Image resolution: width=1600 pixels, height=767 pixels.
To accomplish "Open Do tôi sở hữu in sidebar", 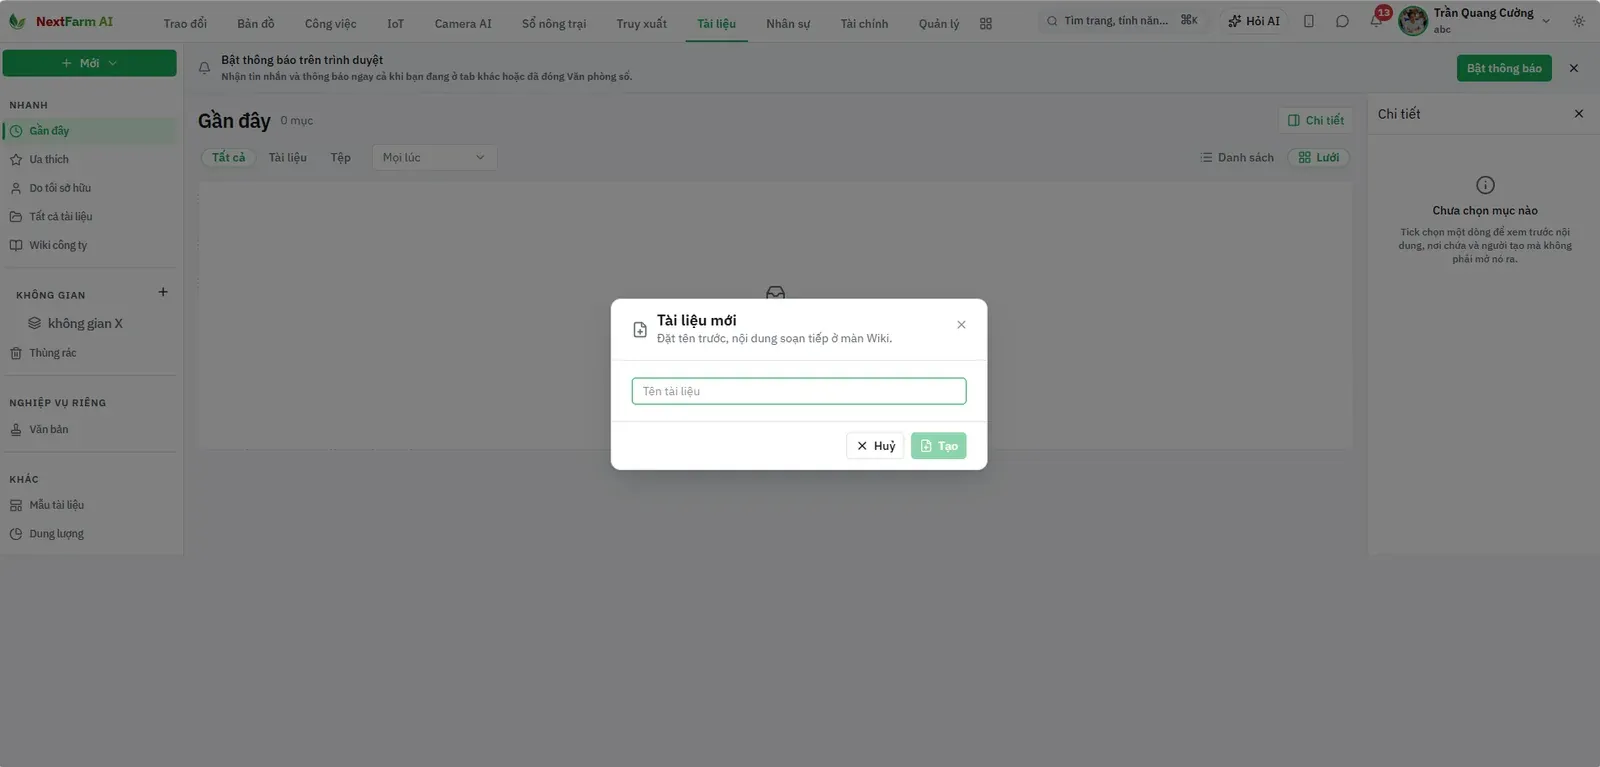I will pos(90,188).
